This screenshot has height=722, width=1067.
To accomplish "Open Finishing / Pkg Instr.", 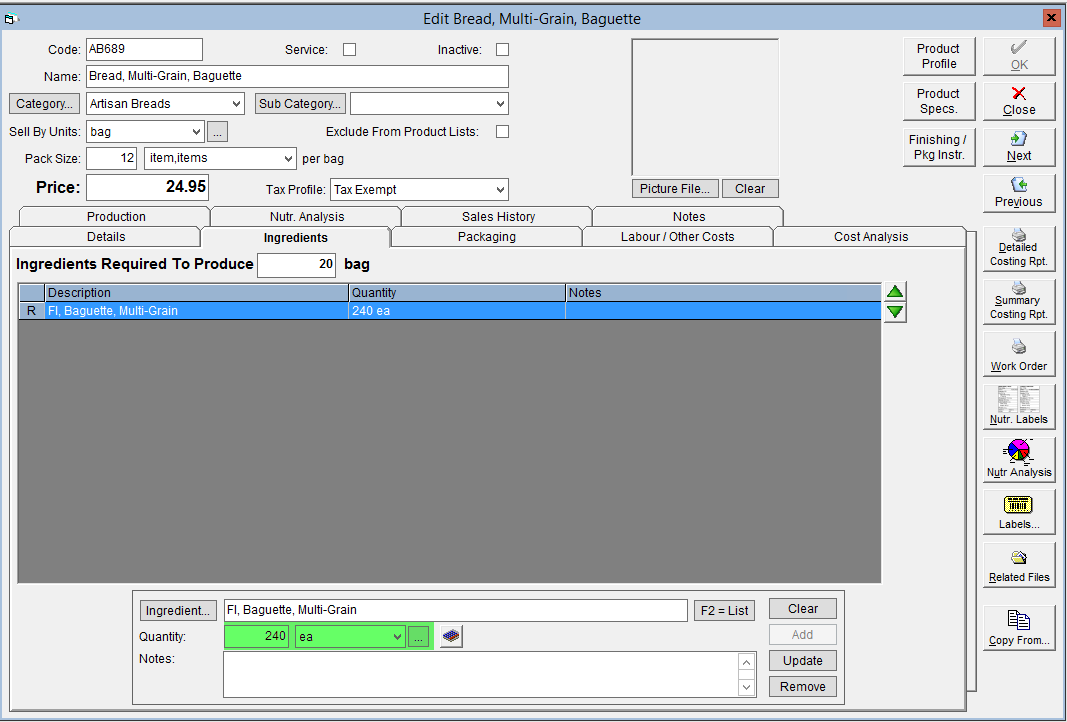I will (938, 147).
